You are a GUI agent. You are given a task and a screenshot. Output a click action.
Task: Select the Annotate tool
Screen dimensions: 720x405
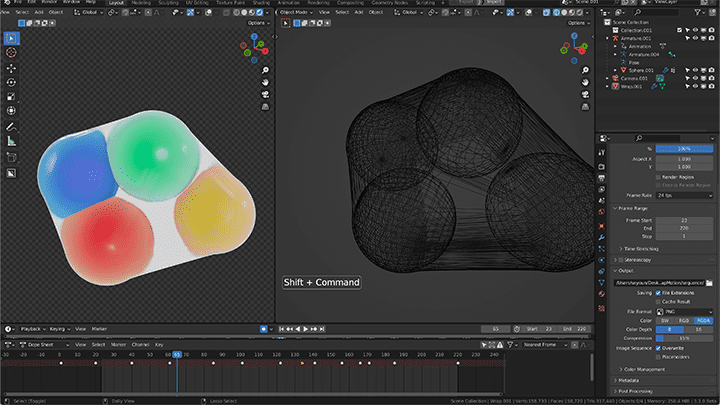11,127
